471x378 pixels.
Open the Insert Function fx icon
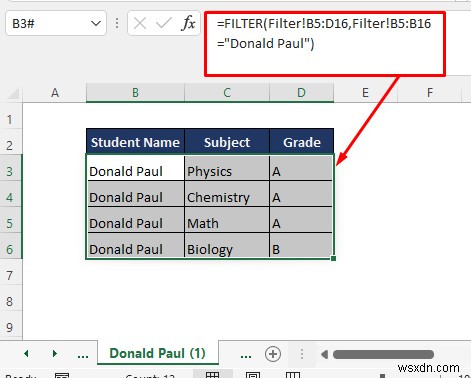(188, 24)
